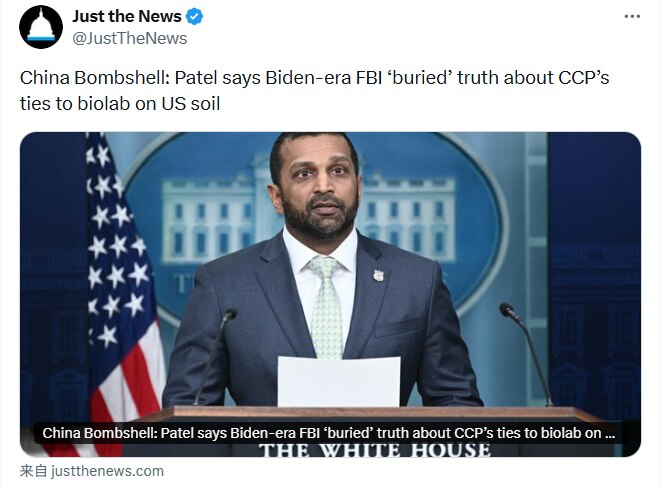
Task: Open the Just the News display name
Action: click(x=127, y=17)
